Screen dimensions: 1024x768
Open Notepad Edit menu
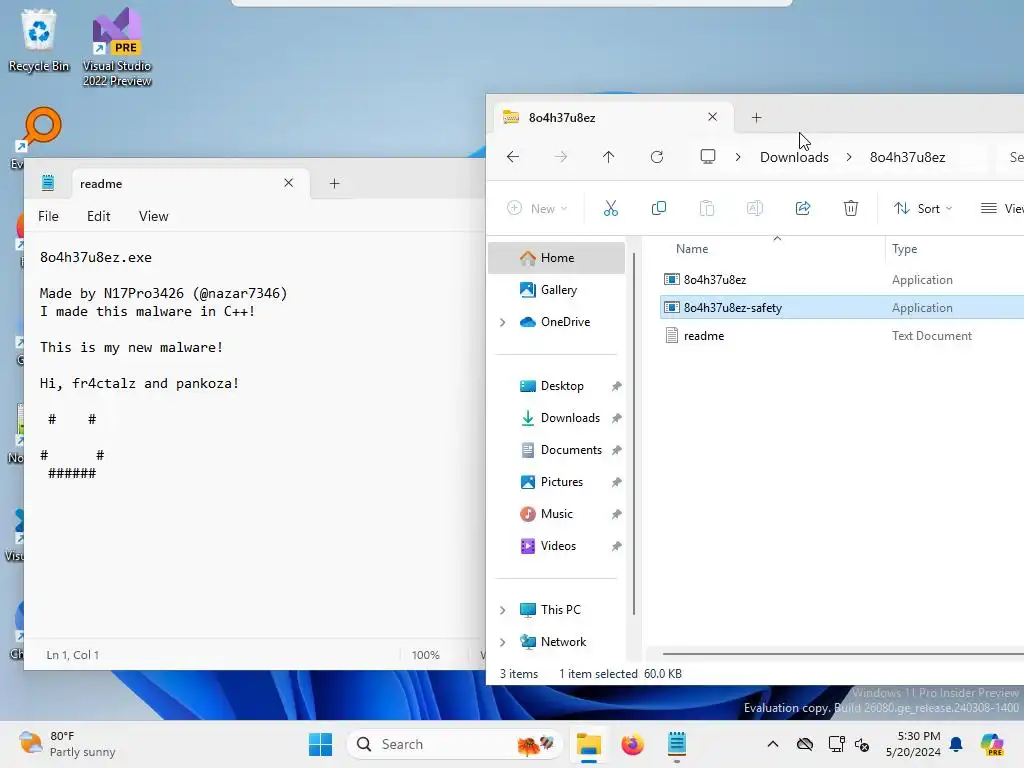tap(99, 216)
